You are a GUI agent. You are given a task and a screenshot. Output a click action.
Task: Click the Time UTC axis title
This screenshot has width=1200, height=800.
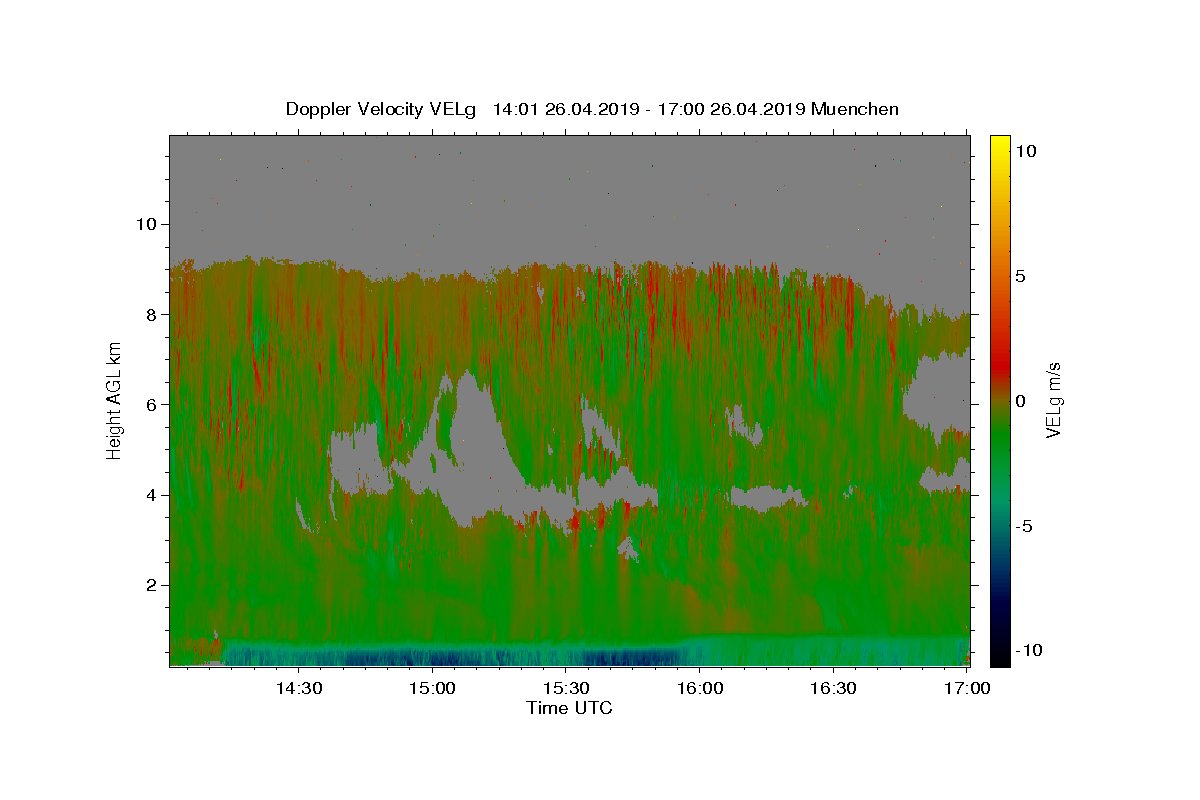[x=569, y=708]
